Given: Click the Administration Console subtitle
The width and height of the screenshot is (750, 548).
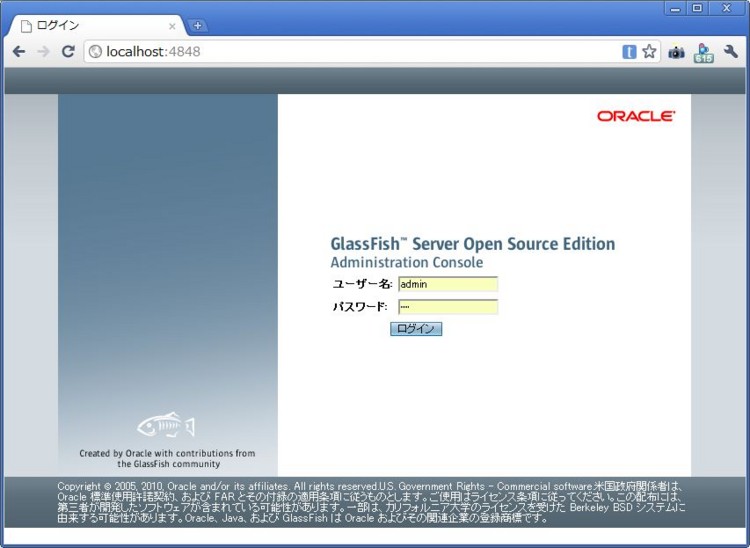Looking at the screenshot, I should click(407, 263).
